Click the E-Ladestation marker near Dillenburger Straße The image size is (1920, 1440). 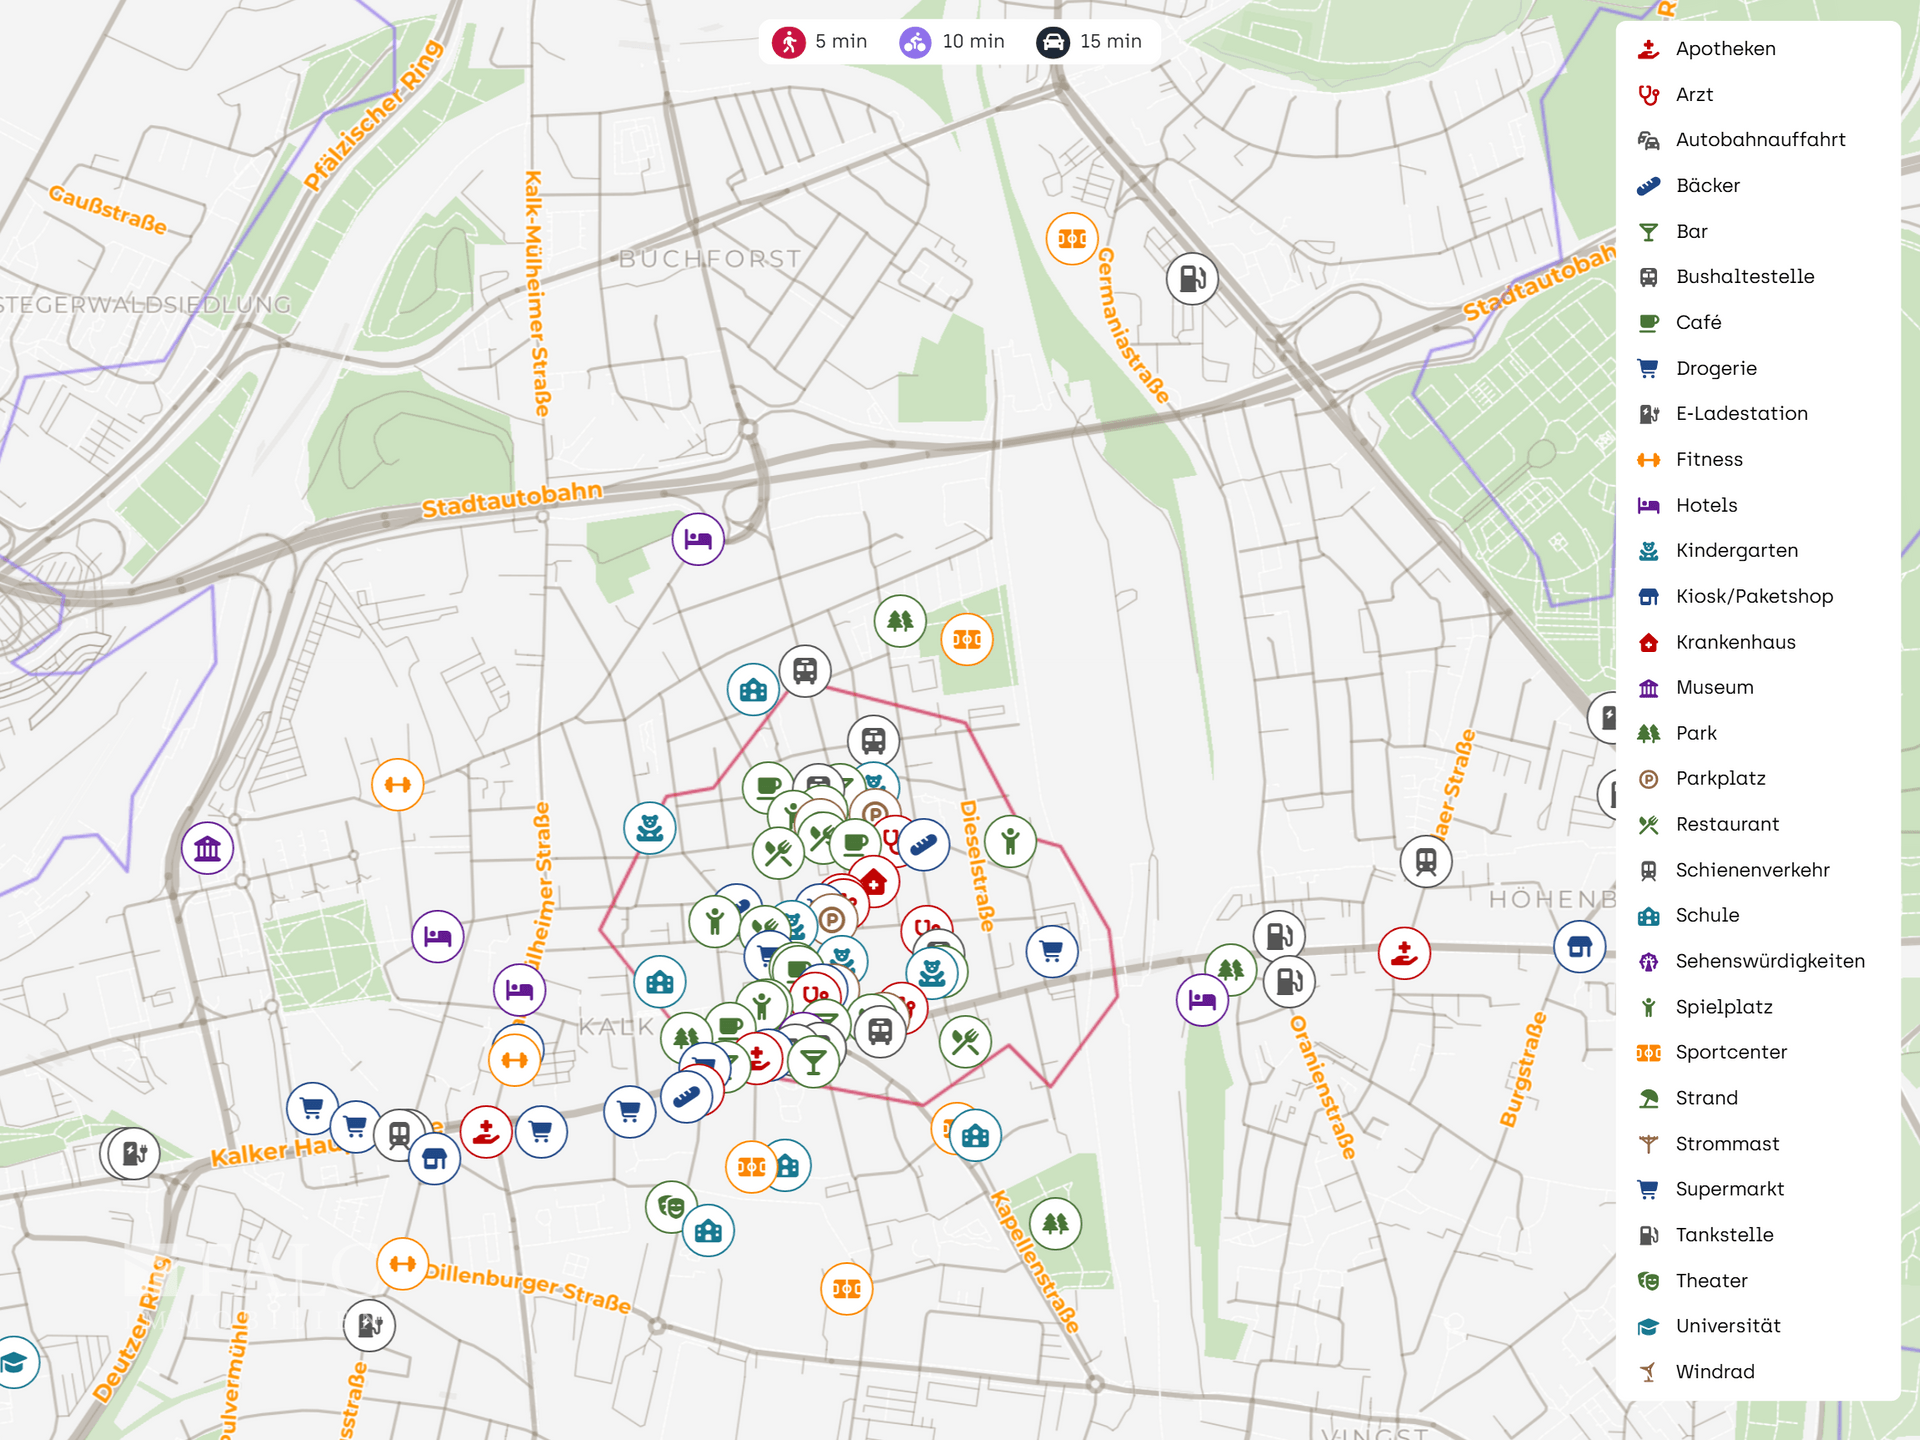[x=369, y=1325]
